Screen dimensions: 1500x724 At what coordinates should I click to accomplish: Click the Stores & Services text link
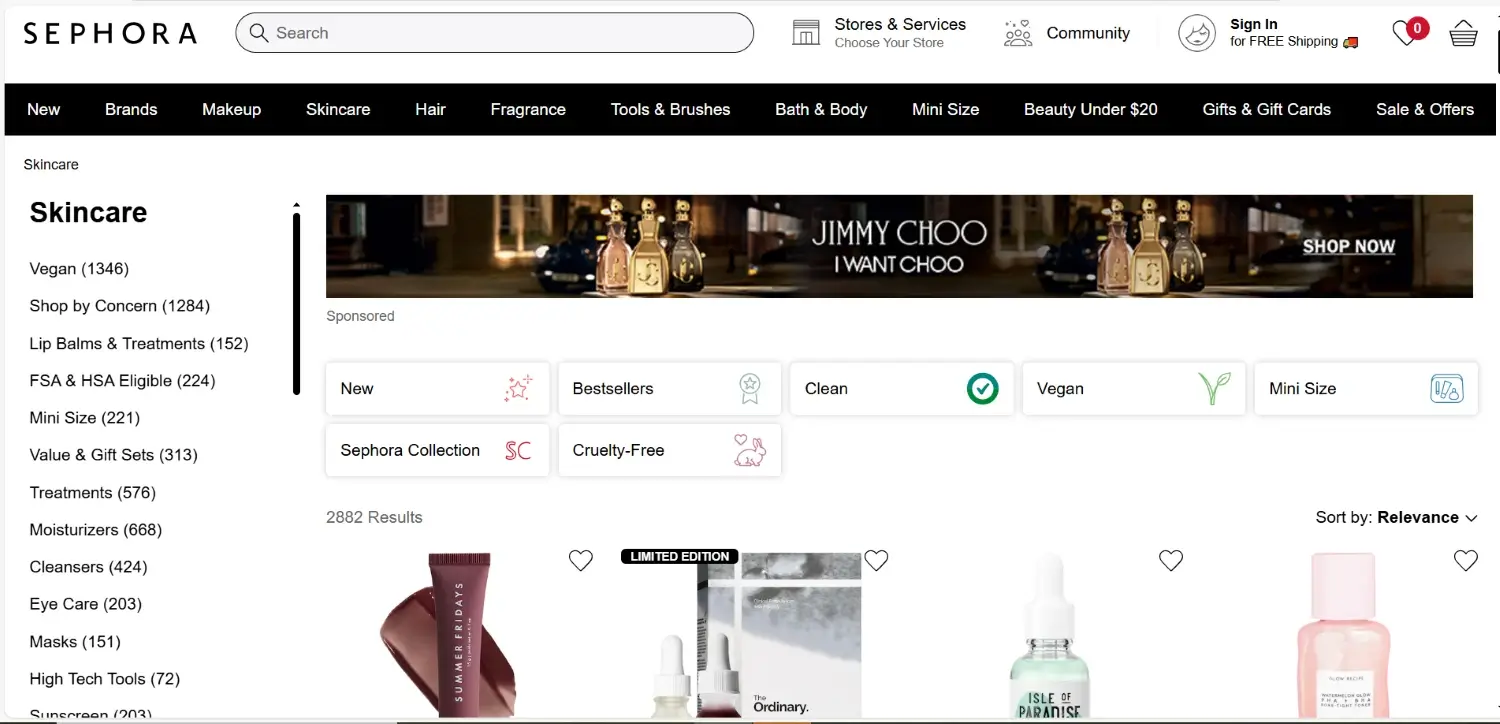click(900, 24)
